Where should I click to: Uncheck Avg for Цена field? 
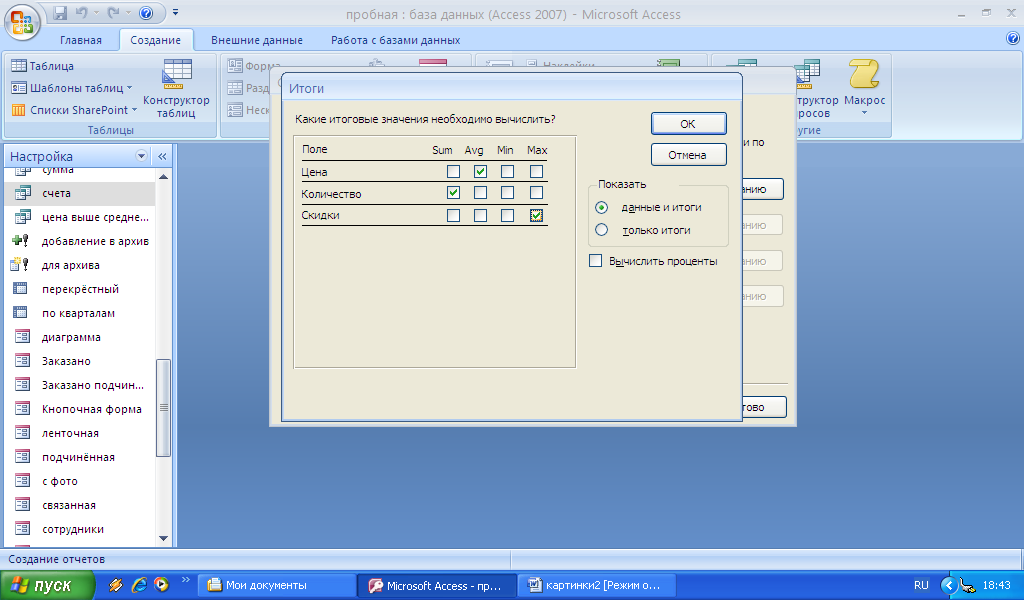(481, 172)
